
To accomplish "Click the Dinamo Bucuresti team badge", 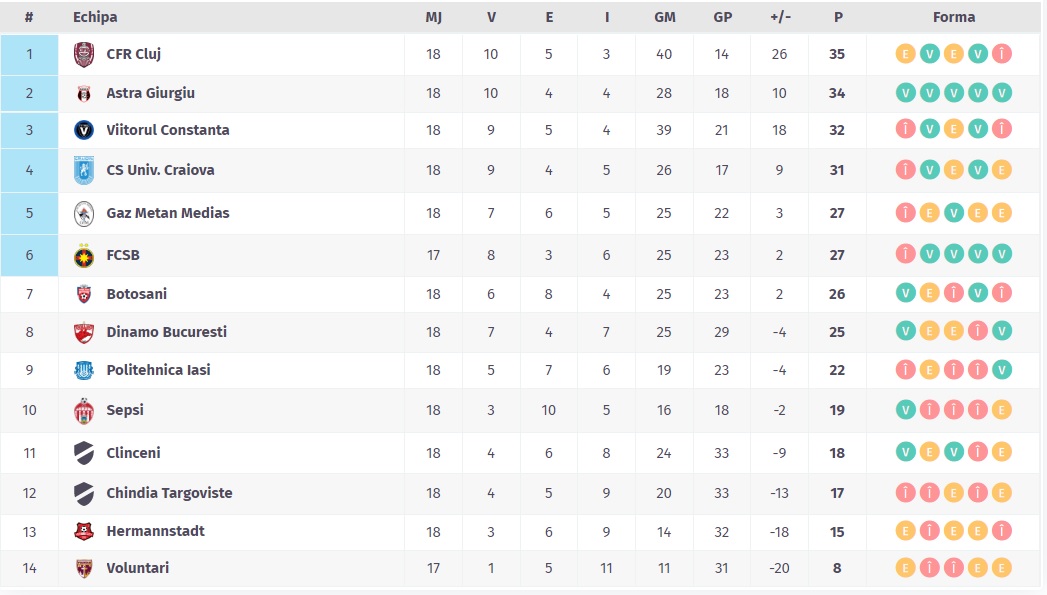I will tap(84, 332).
